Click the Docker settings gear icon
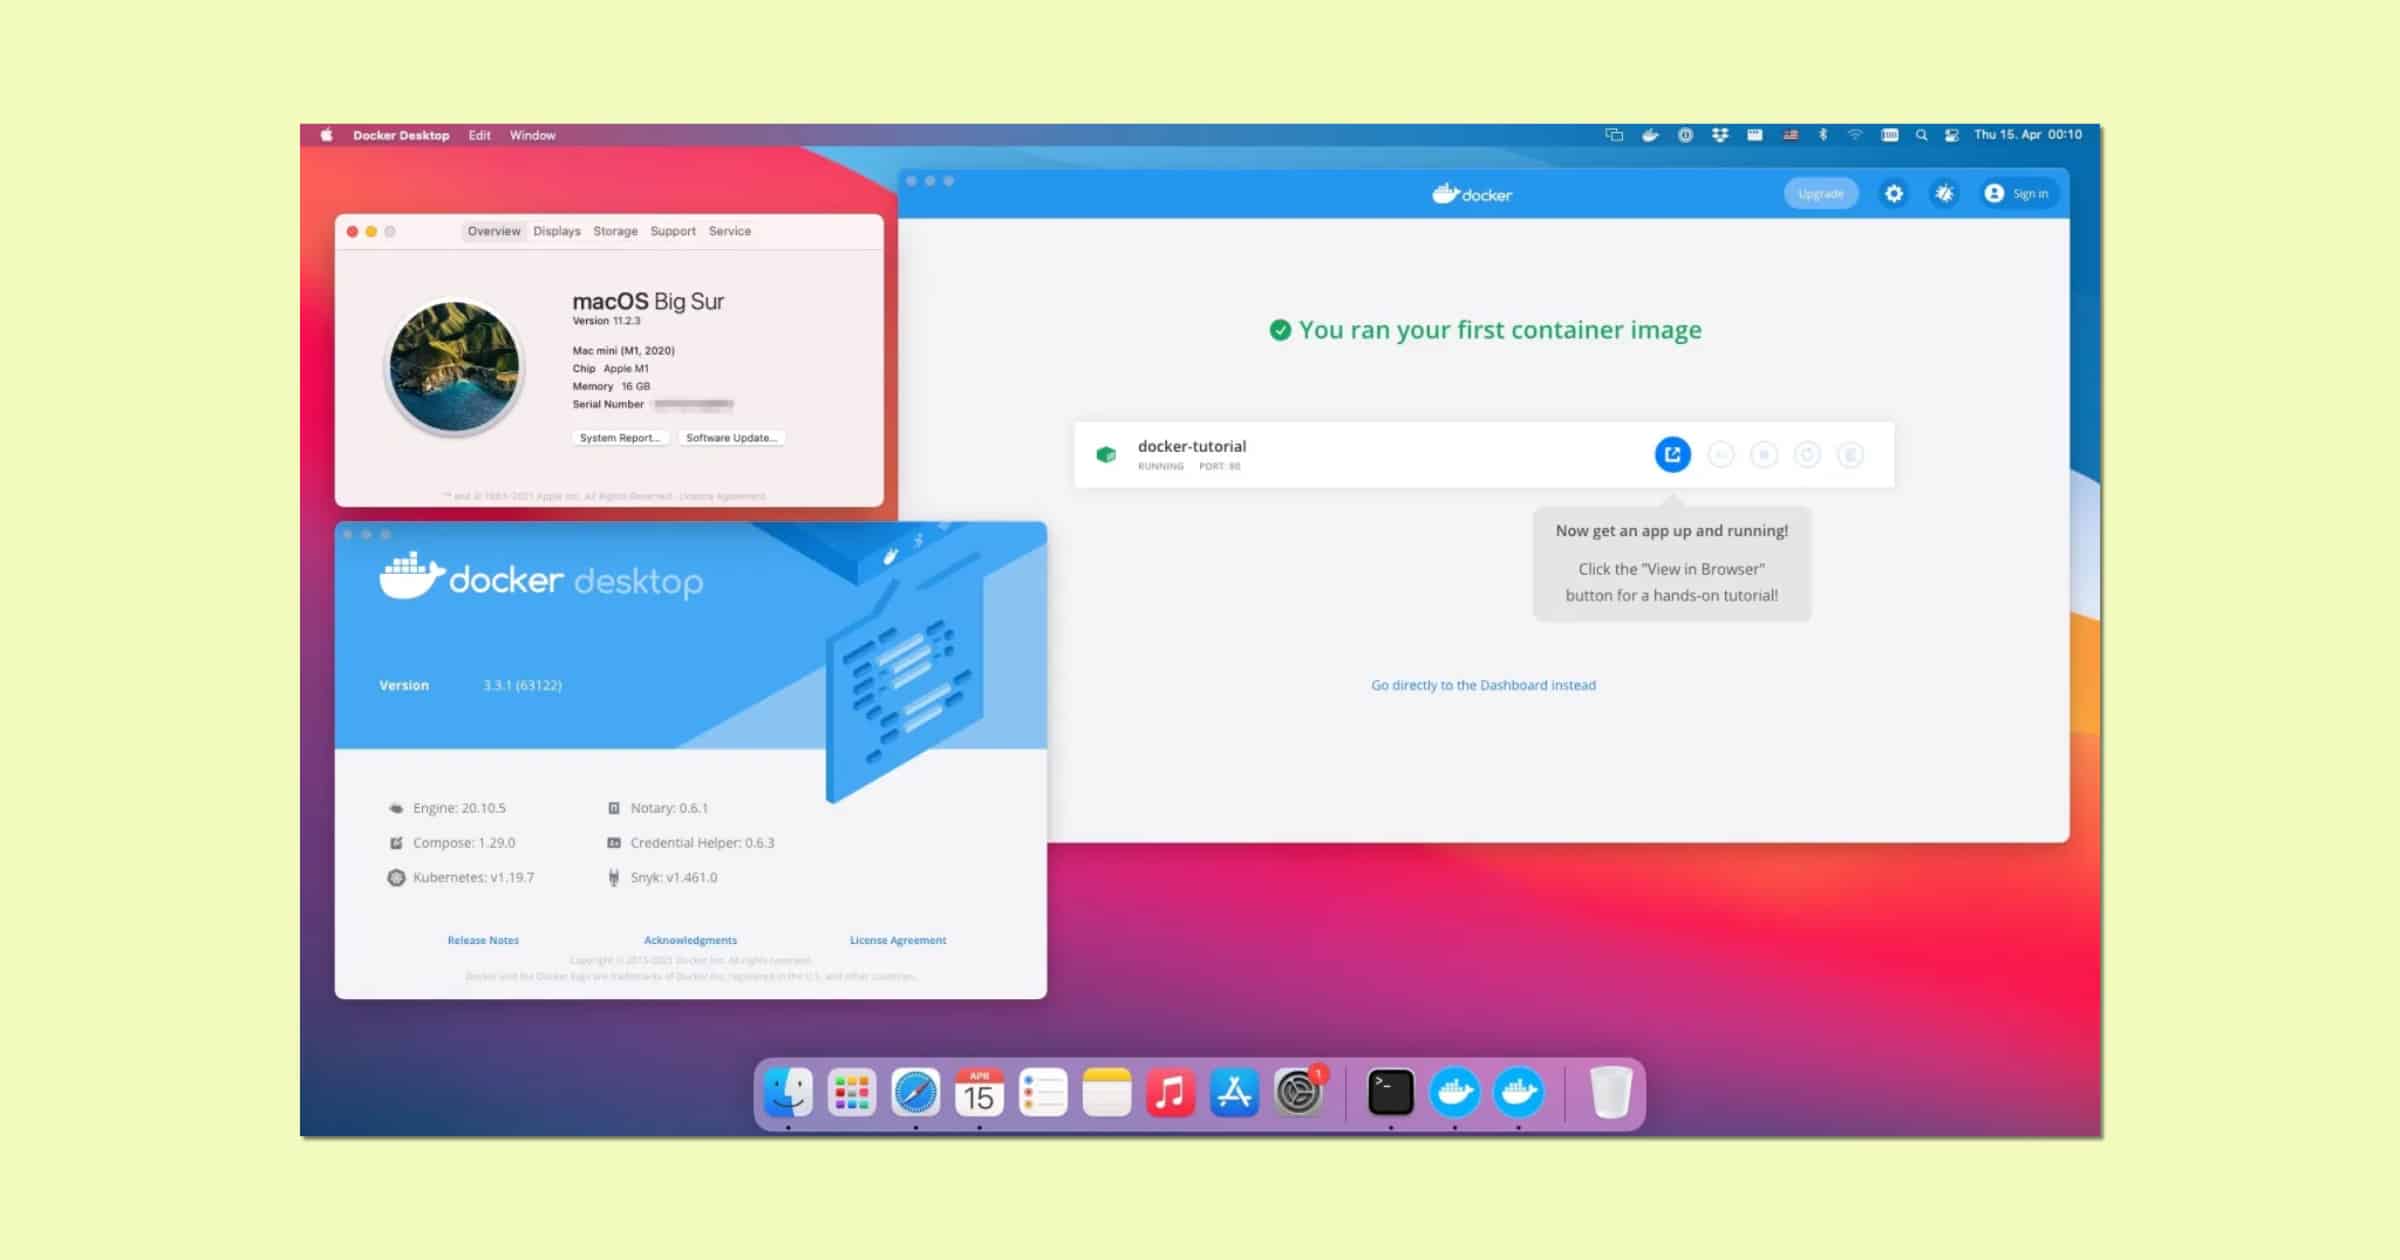Screen dimensions: 2400x1260 point(1892,194)
